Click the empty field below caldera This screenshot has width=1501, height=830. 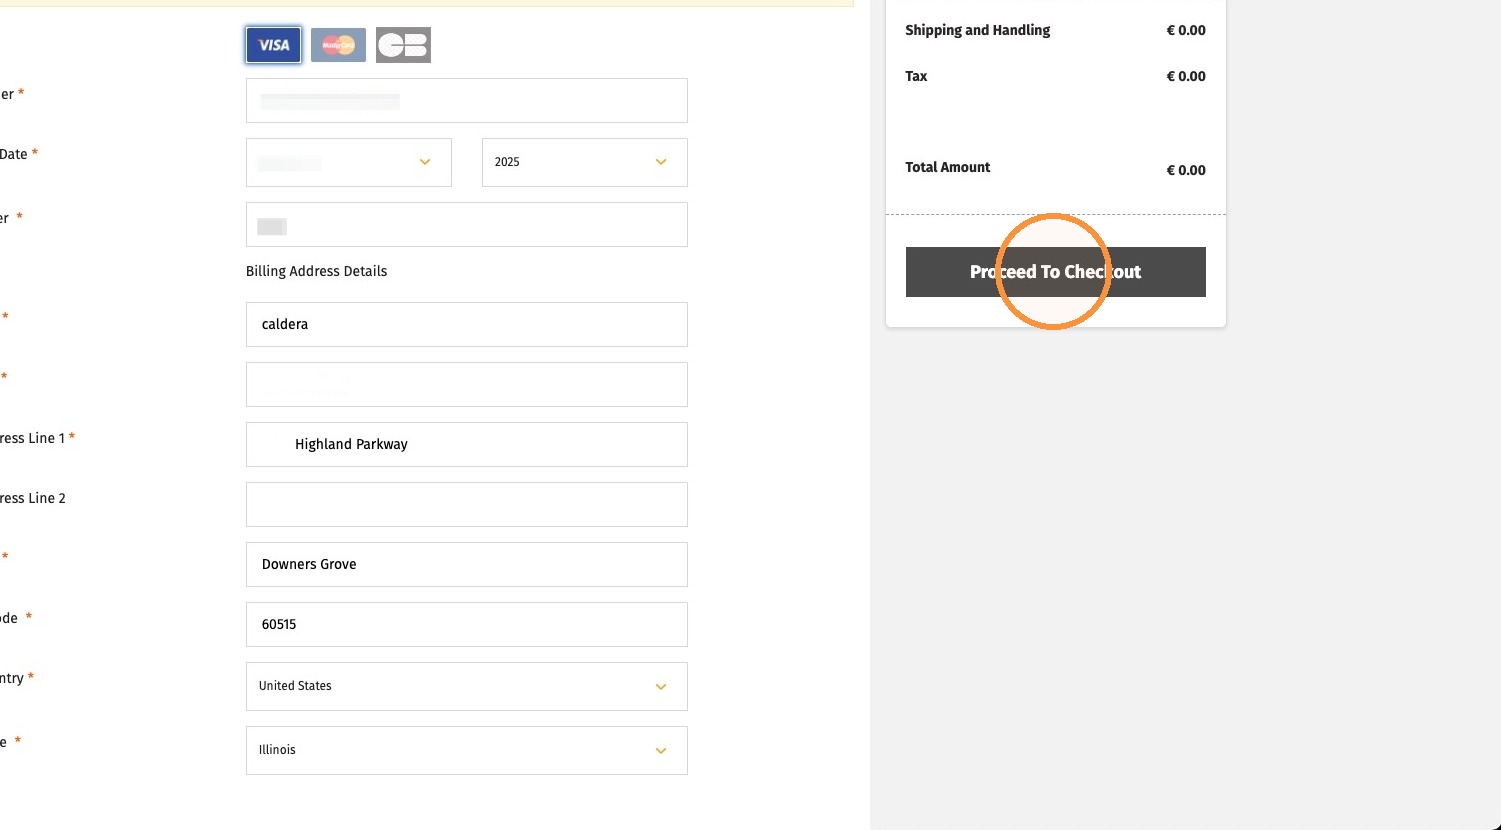click(x=467, y=385)
